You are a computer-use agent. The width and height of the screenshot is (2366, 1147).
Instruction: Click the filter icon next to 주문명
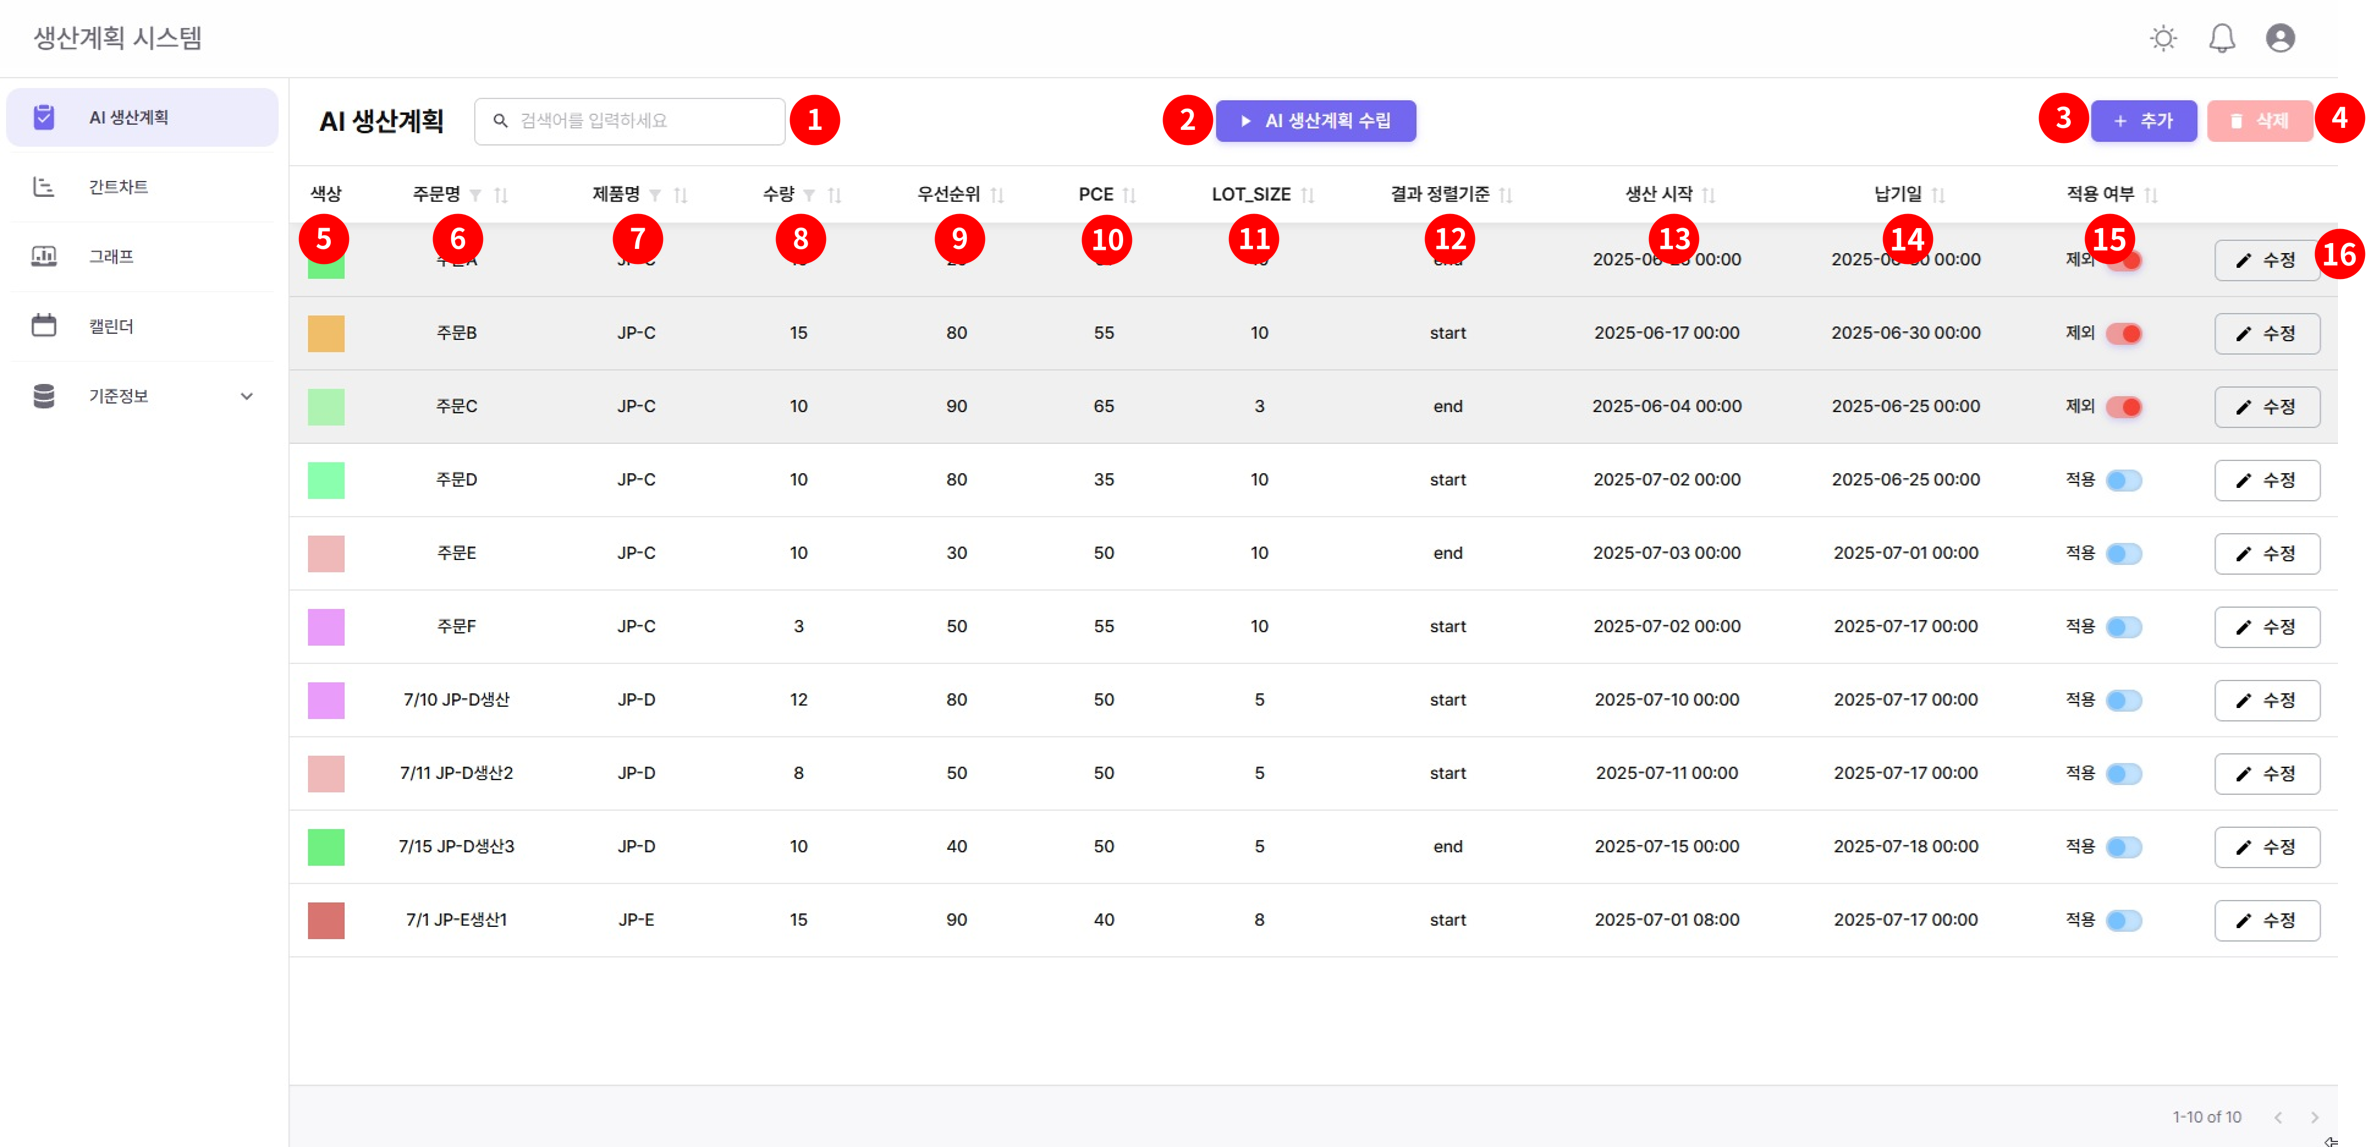click(476, 195)
